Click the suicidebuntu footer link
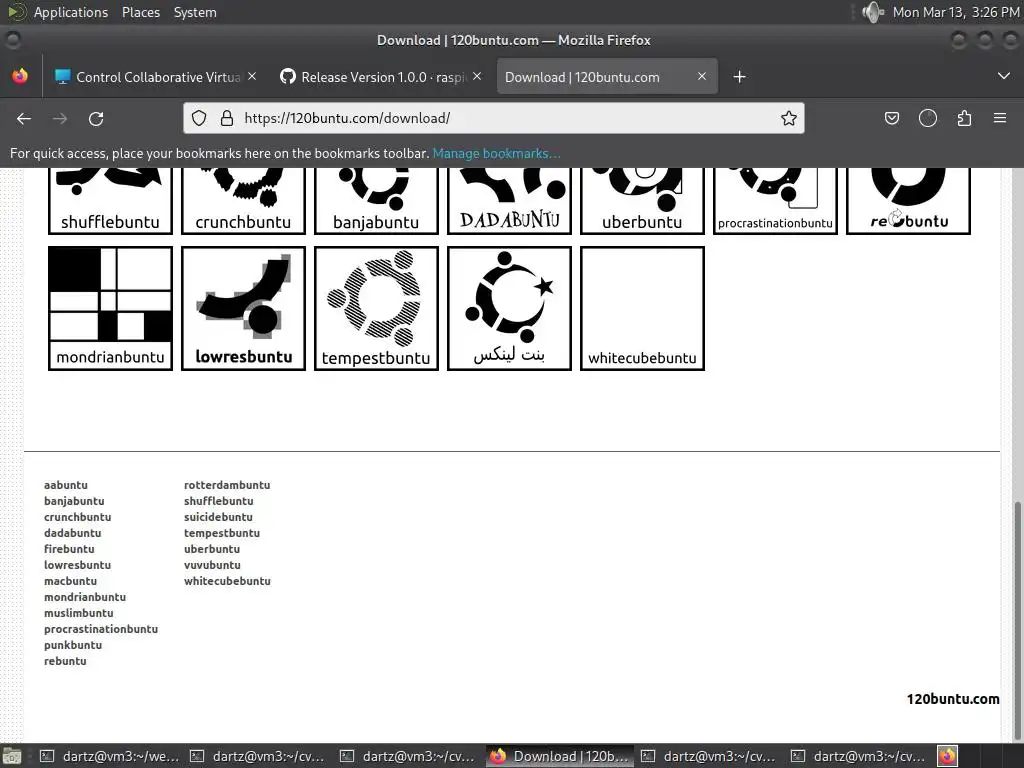The height and width of the screenshot is (768, 1024). [x=218, y=517]
